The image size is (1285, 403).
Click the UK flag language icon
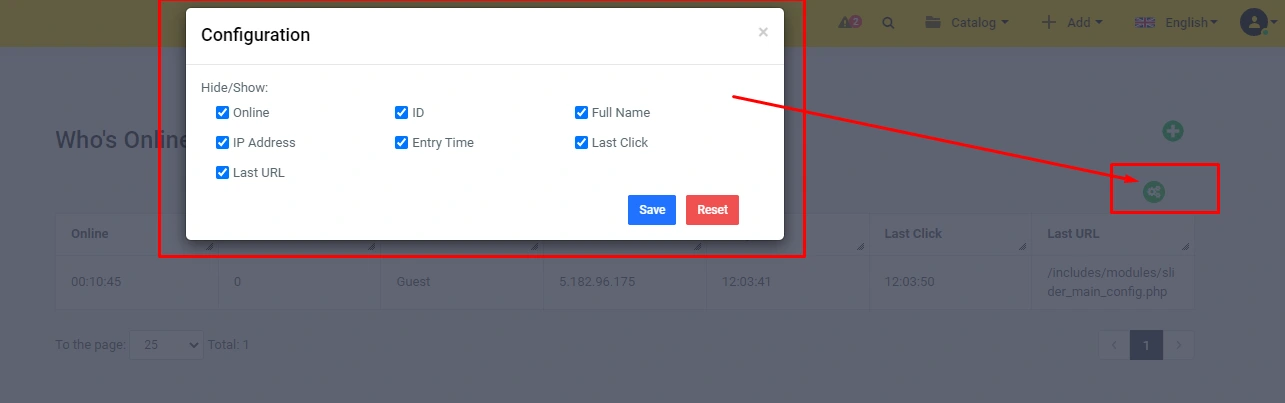(1145, 22)
